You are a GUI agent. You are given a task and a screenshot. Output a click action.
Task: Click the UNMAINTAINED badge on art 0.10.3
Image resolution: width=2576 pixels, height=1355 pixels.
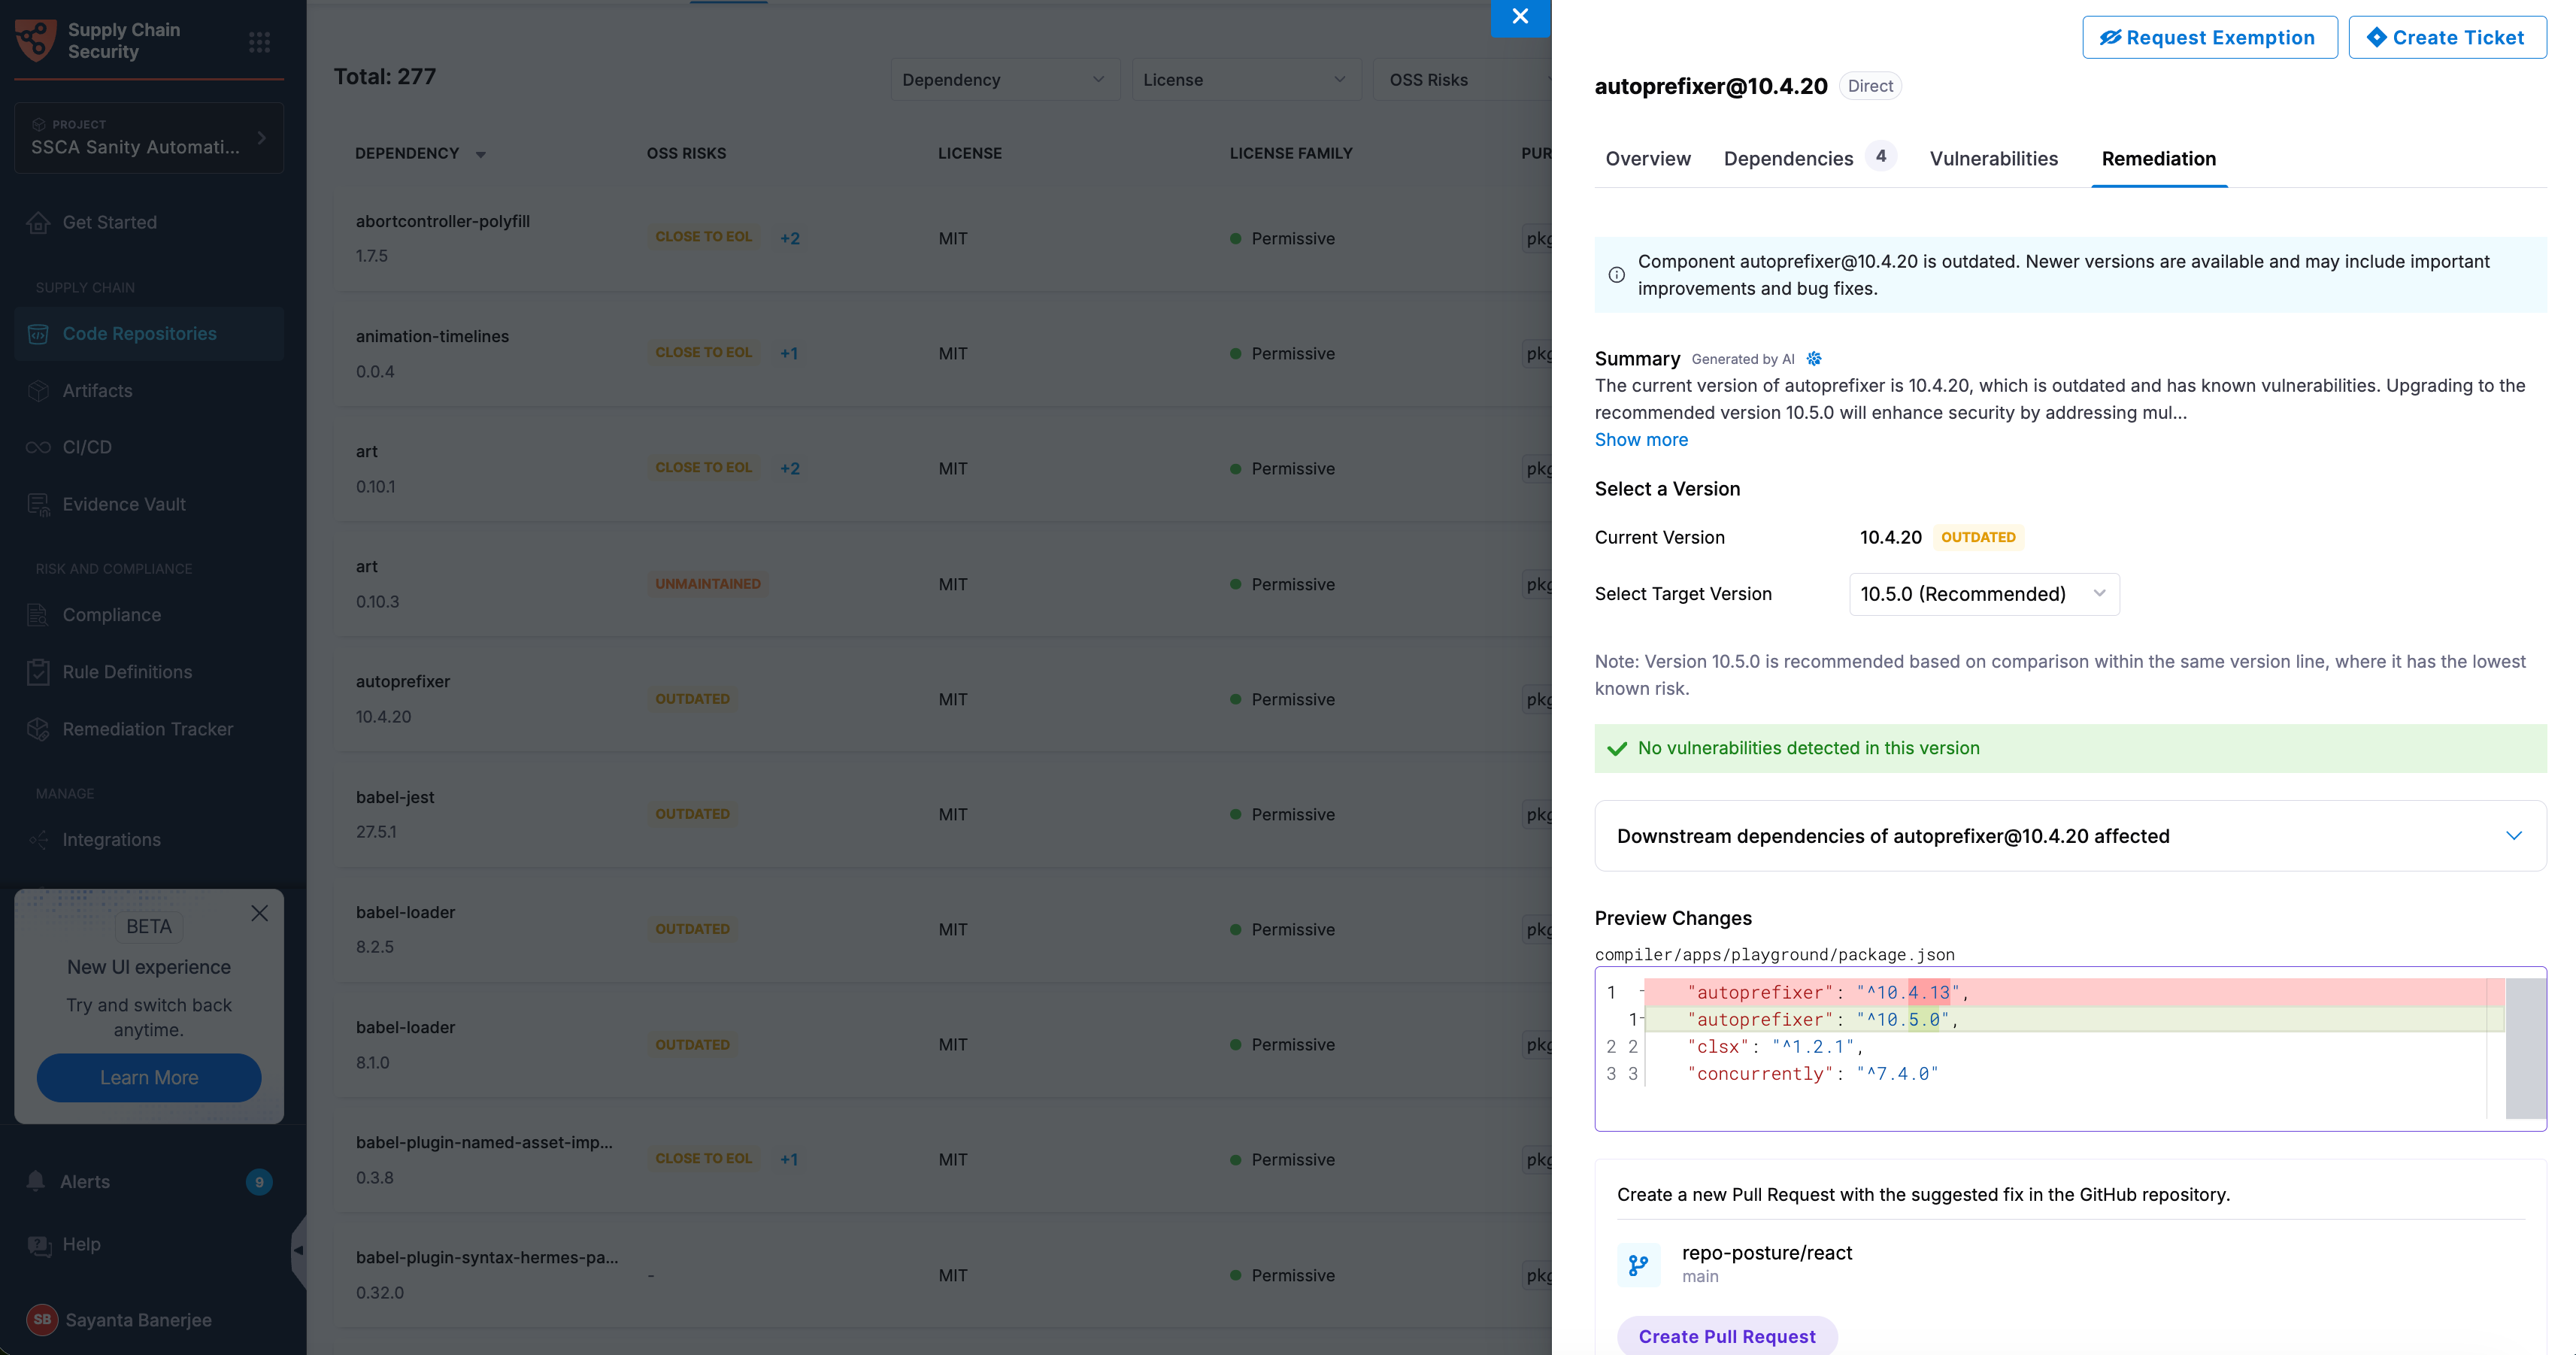click(x=708, y=584)
